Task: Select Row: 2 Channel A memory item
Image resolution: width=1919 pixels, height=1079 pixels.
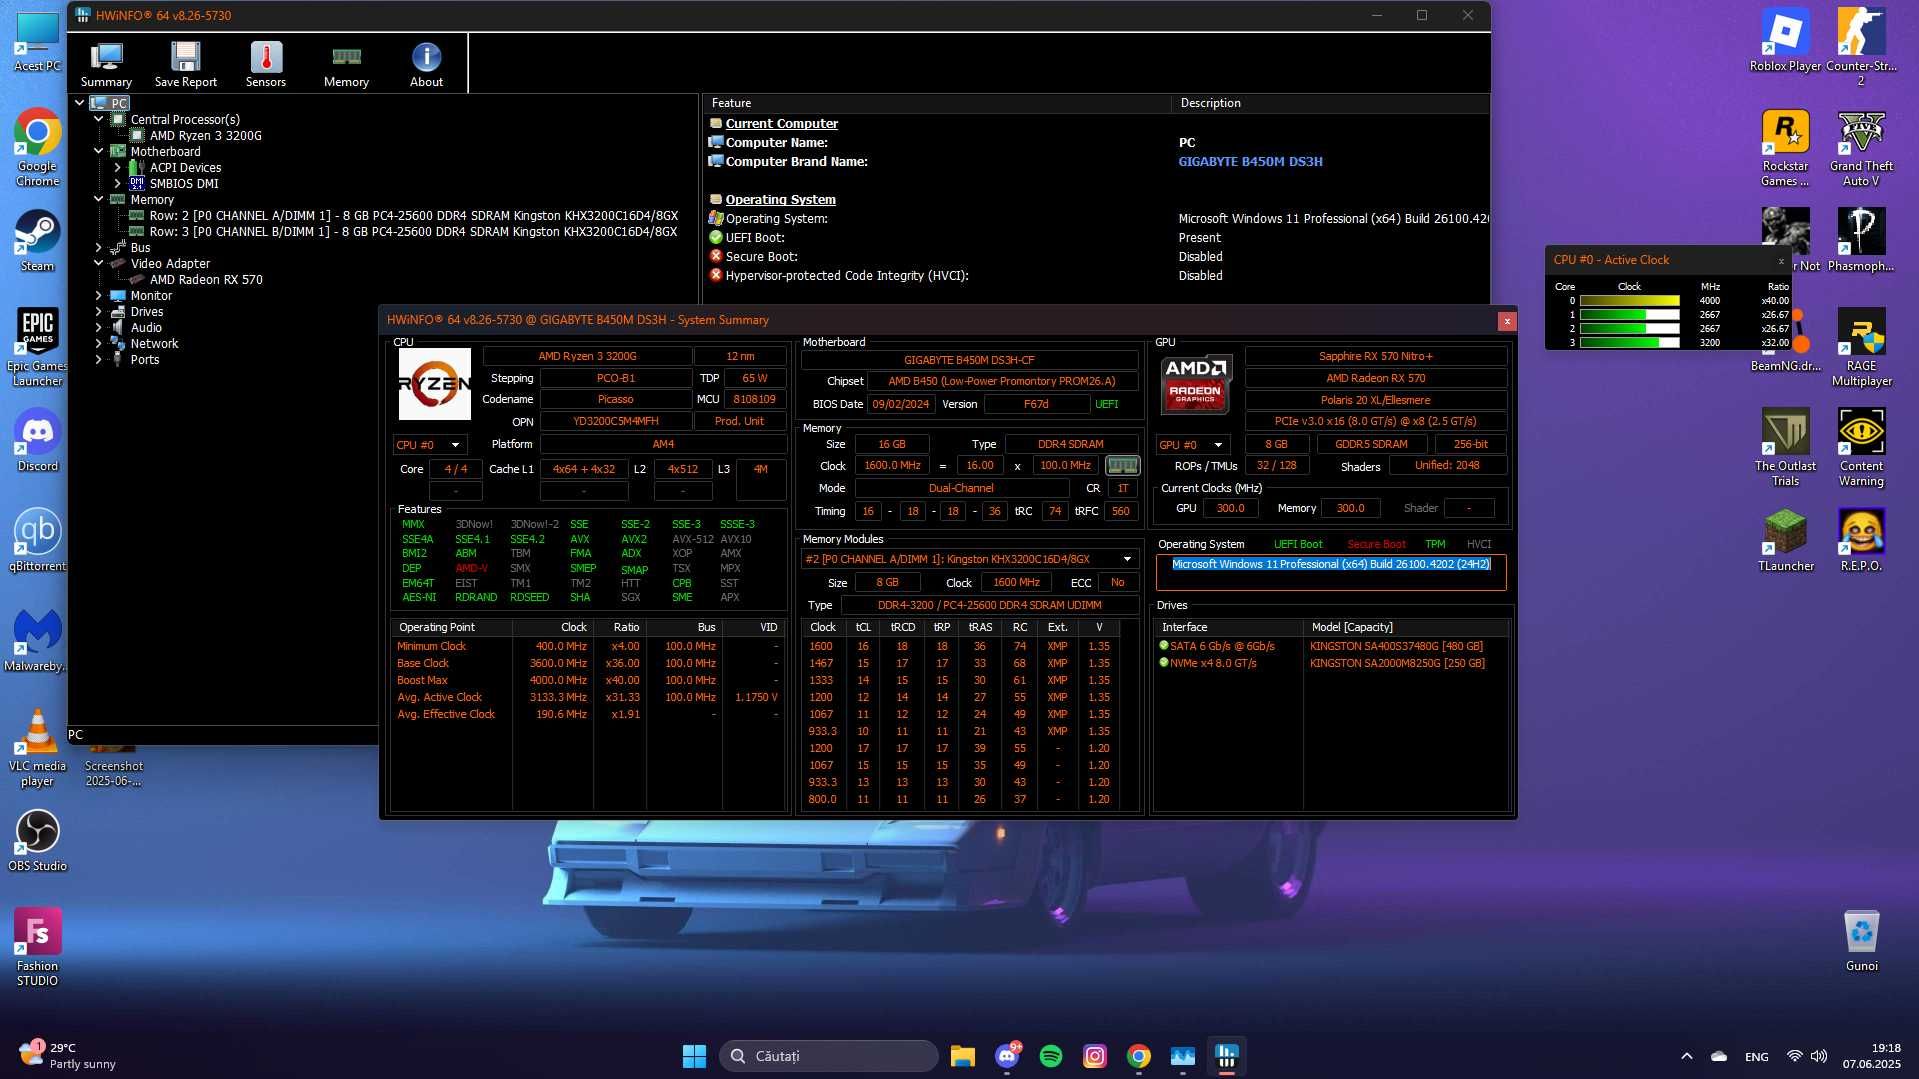Action: [414, 215]
